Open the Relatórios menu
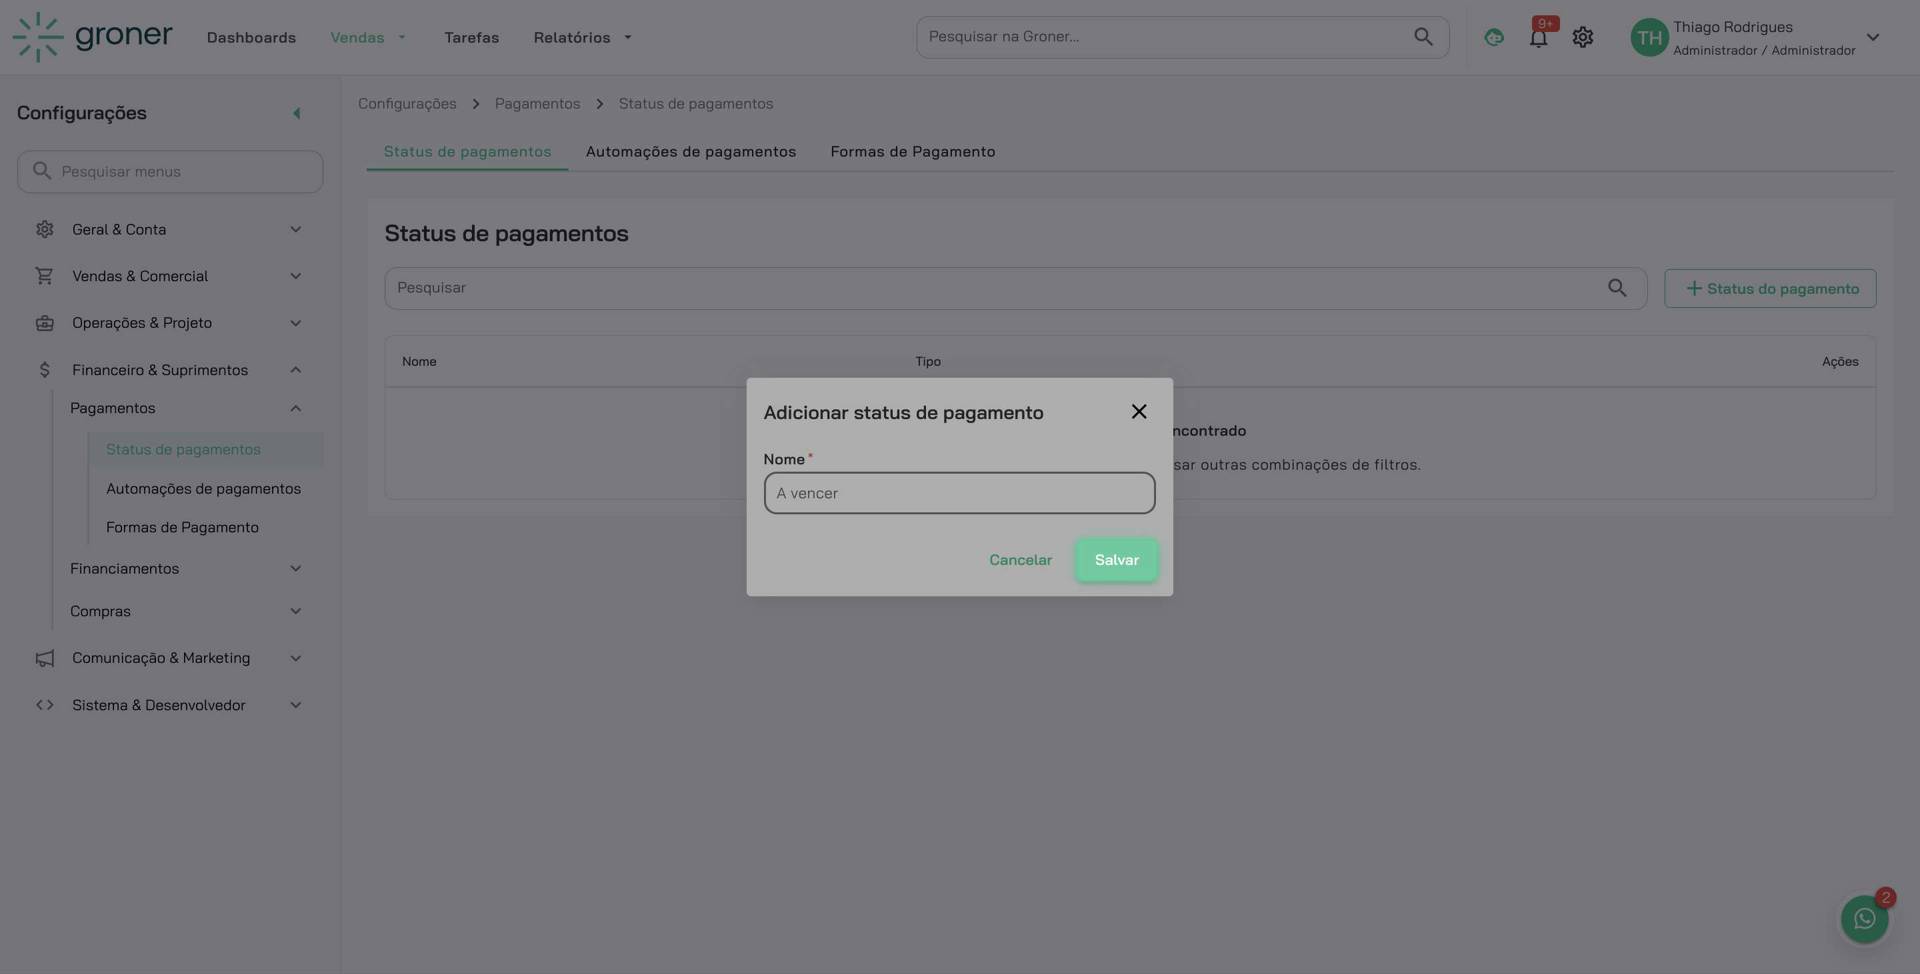This screenshot has height=974, width=1920. tap(582, 38)
